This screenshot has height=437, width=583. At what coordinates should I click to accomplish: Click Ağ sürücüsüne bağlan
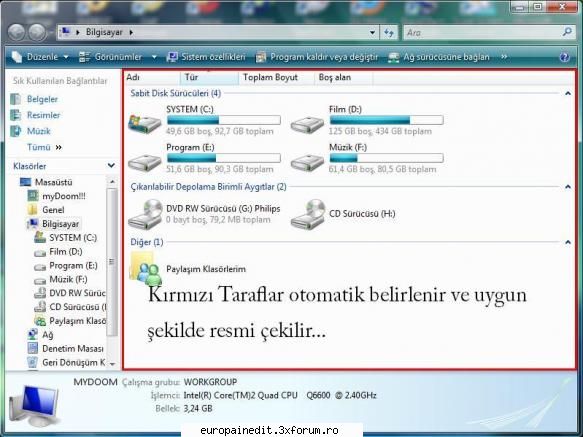point(439,57)
